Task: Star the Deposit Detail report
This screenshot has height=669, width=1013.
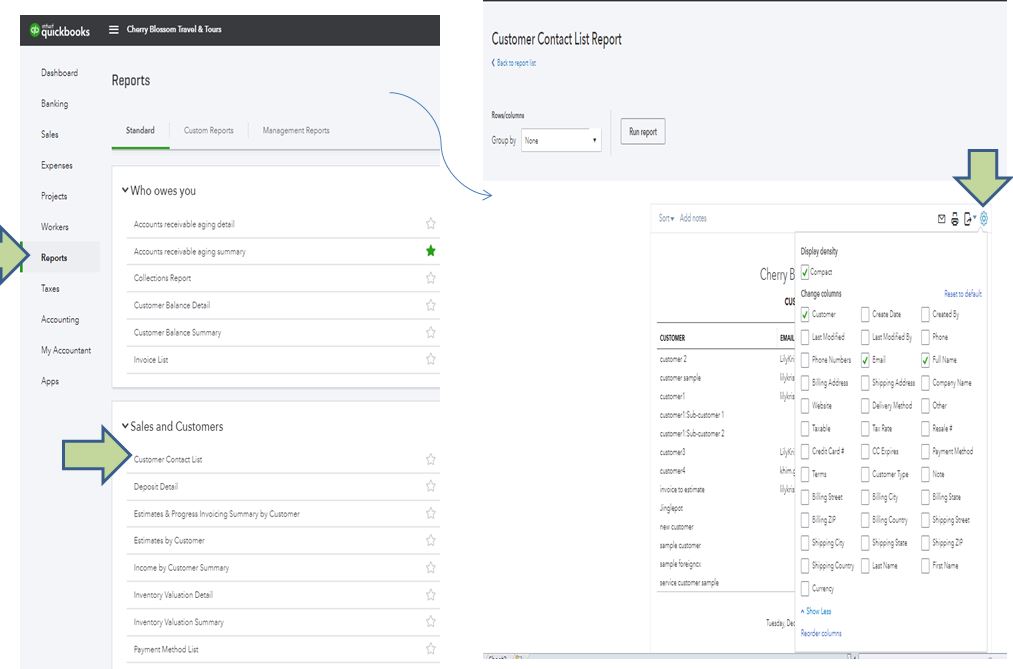Action: pos(431,486)
